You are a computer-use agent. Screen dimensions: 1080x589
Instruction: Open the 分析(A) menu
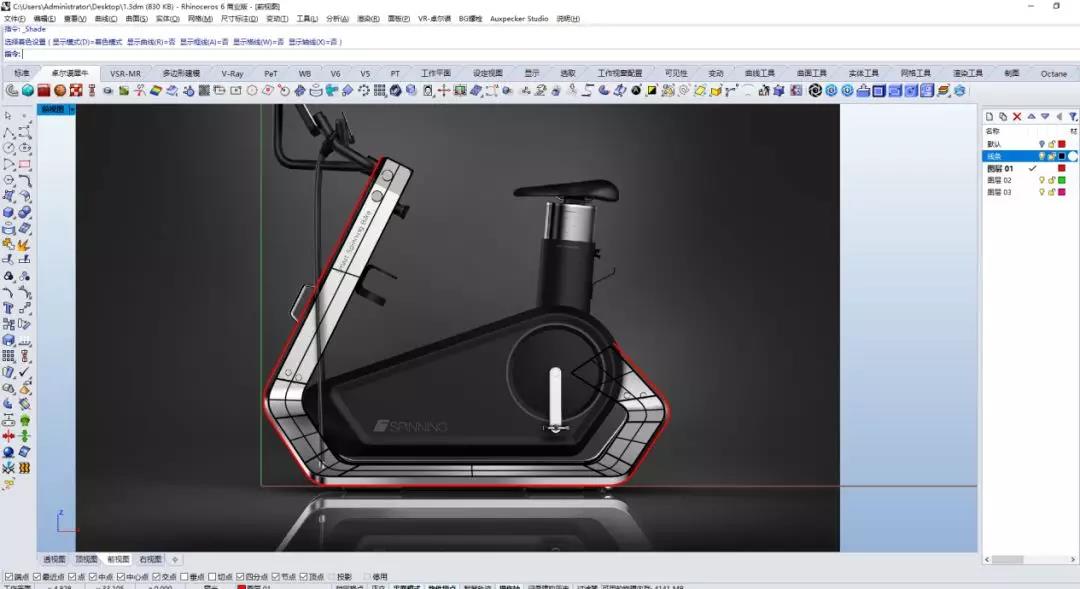pos(338,19)
